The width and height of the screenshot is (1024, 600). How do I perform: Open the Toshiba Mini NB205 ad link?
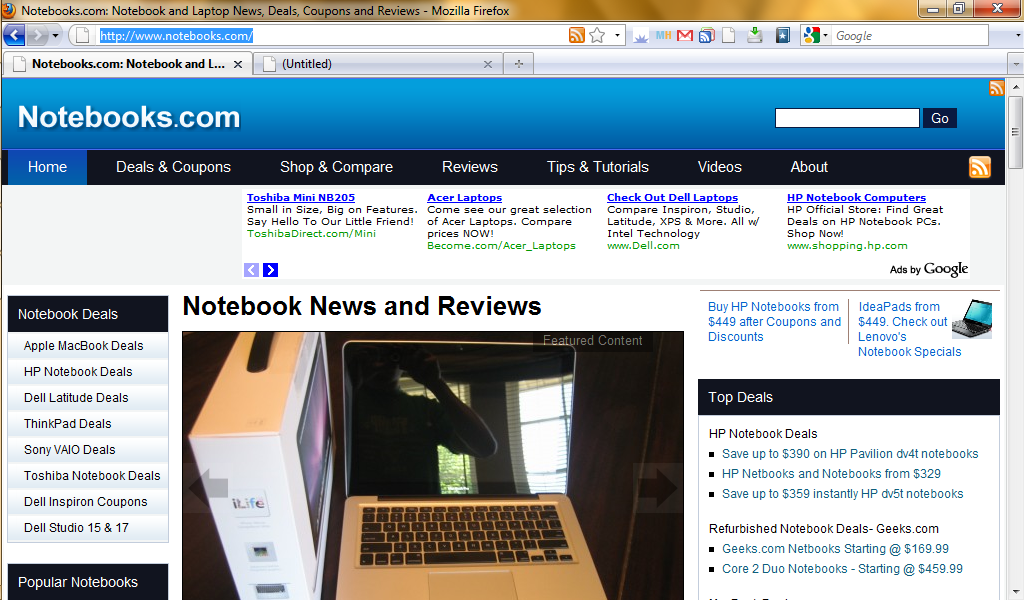pos(301,197)
